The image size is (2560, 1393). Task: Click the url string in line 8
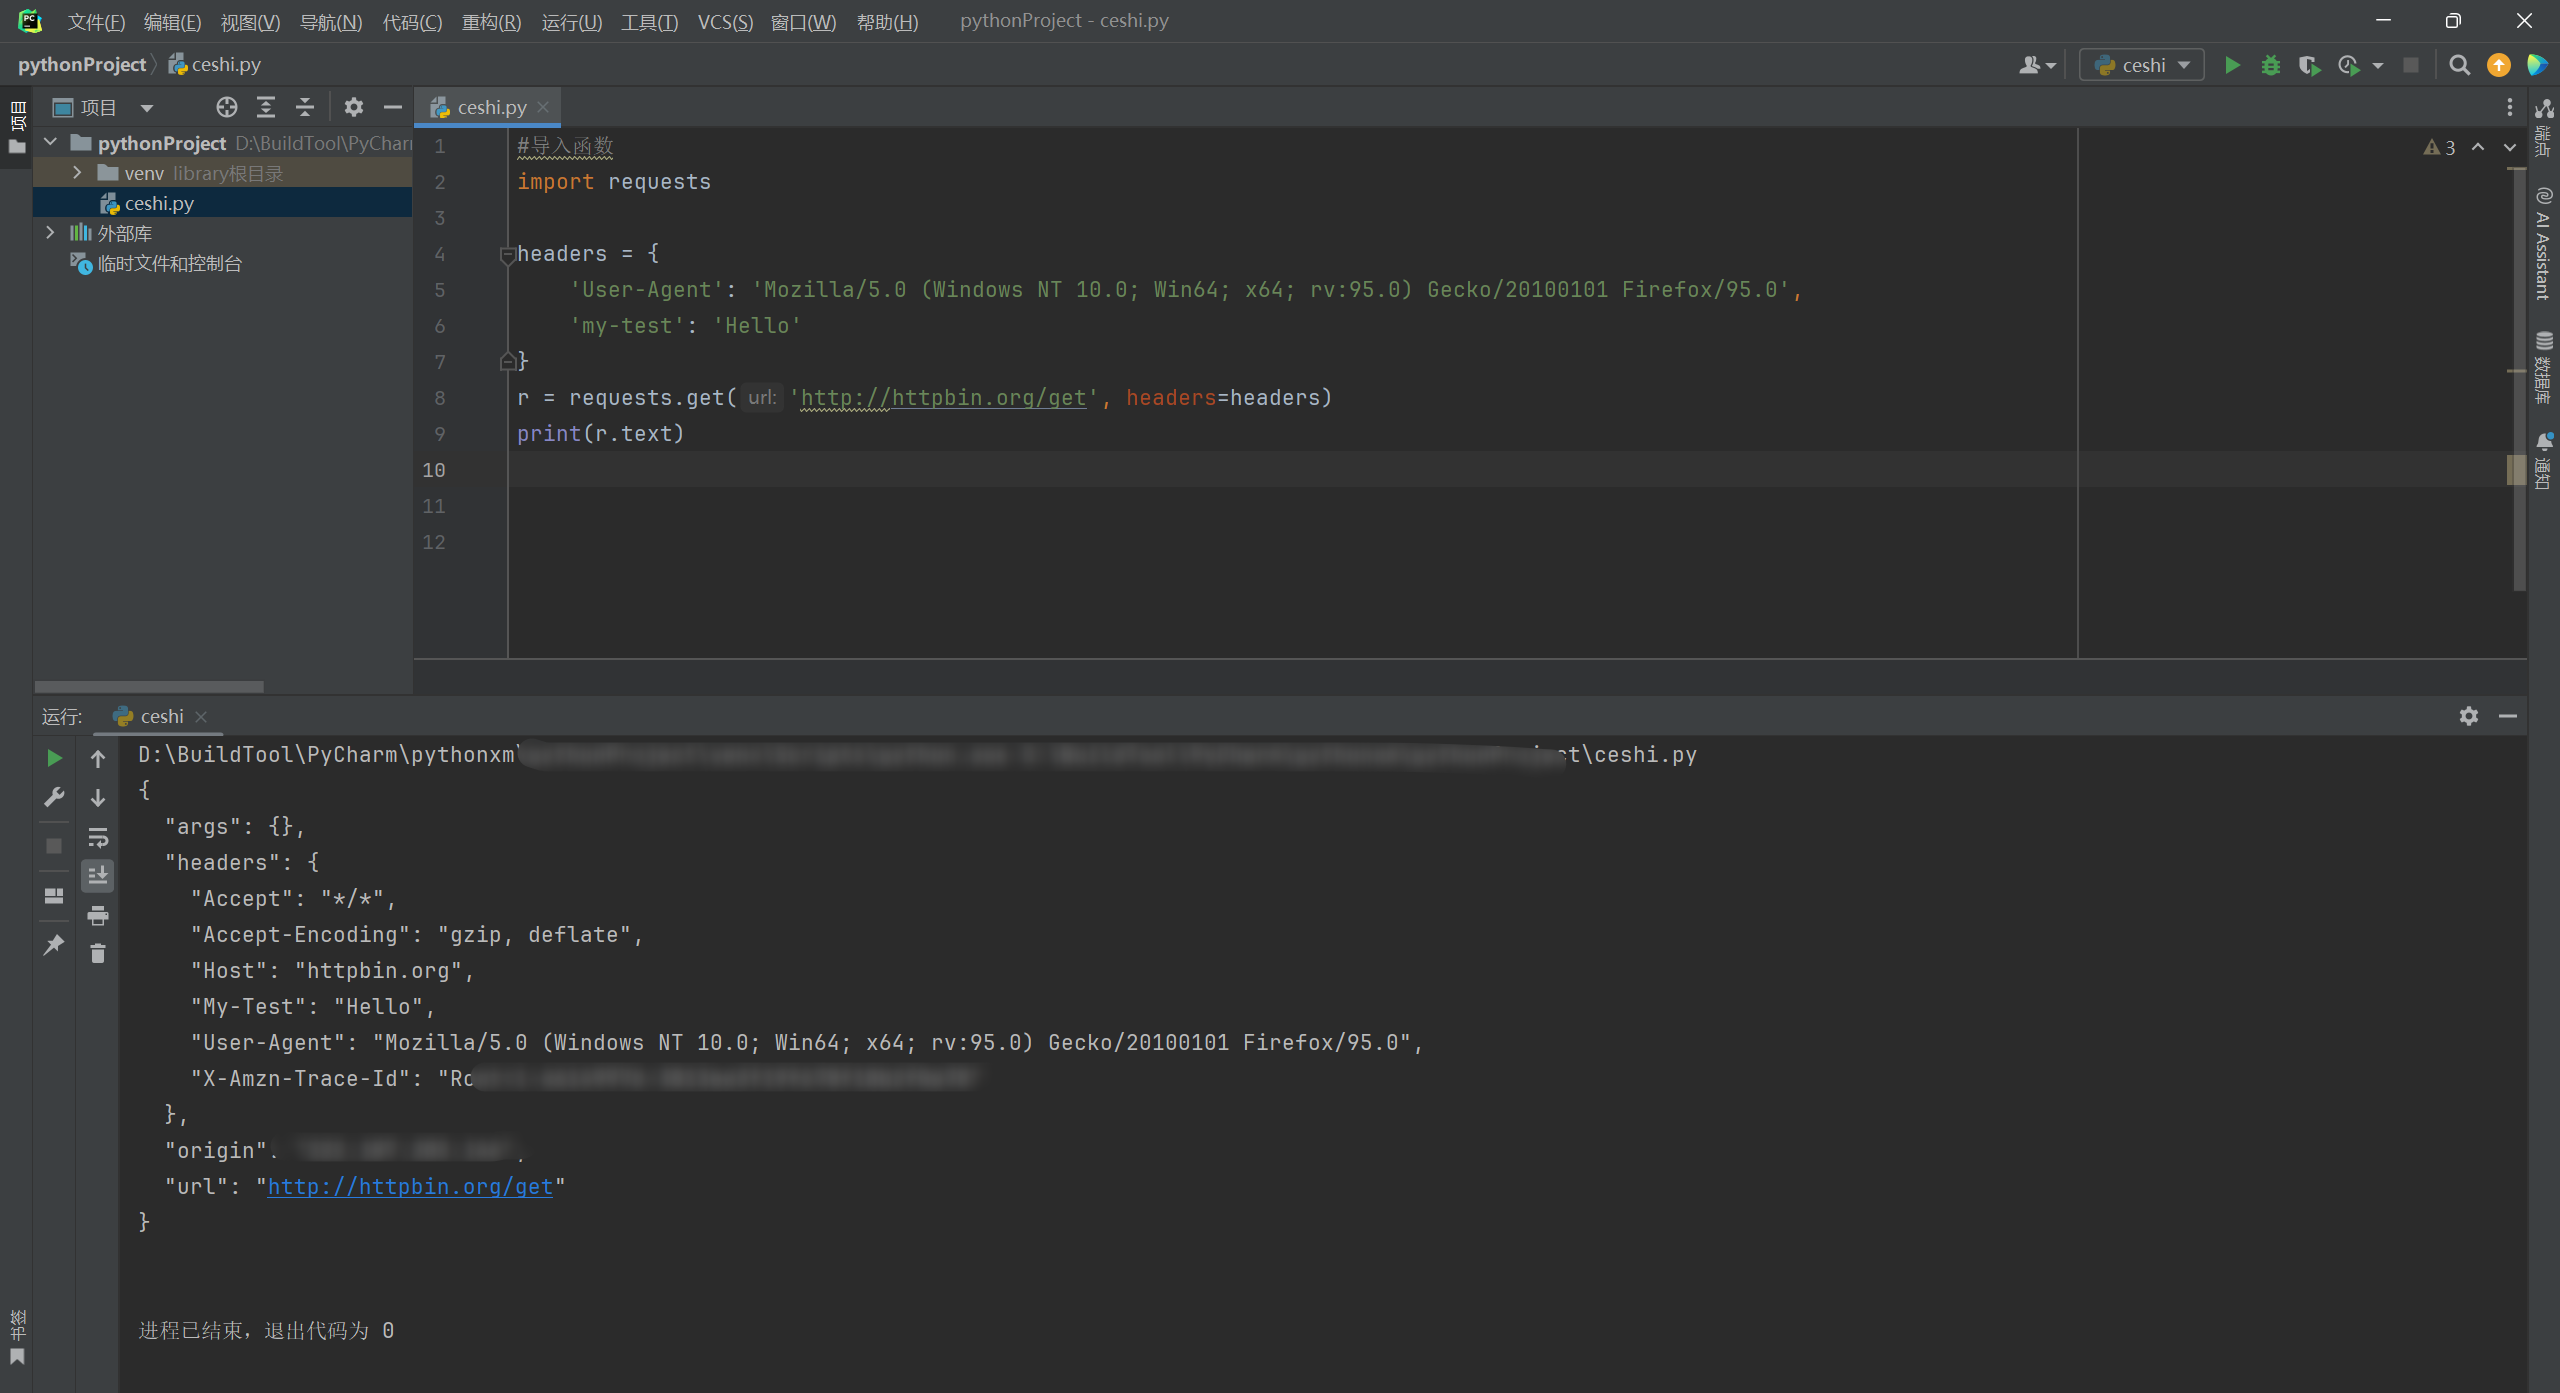943,398
